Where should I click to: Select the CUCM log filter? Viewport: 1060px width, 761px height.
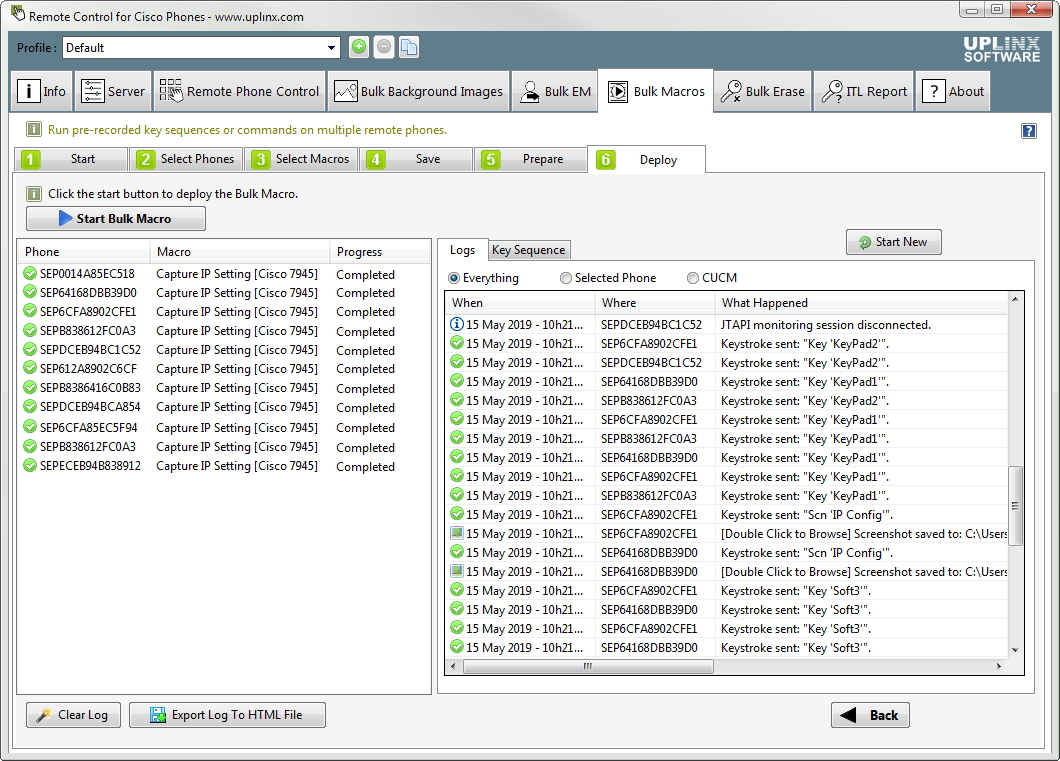pyautogui.click(x=712, y=278)
